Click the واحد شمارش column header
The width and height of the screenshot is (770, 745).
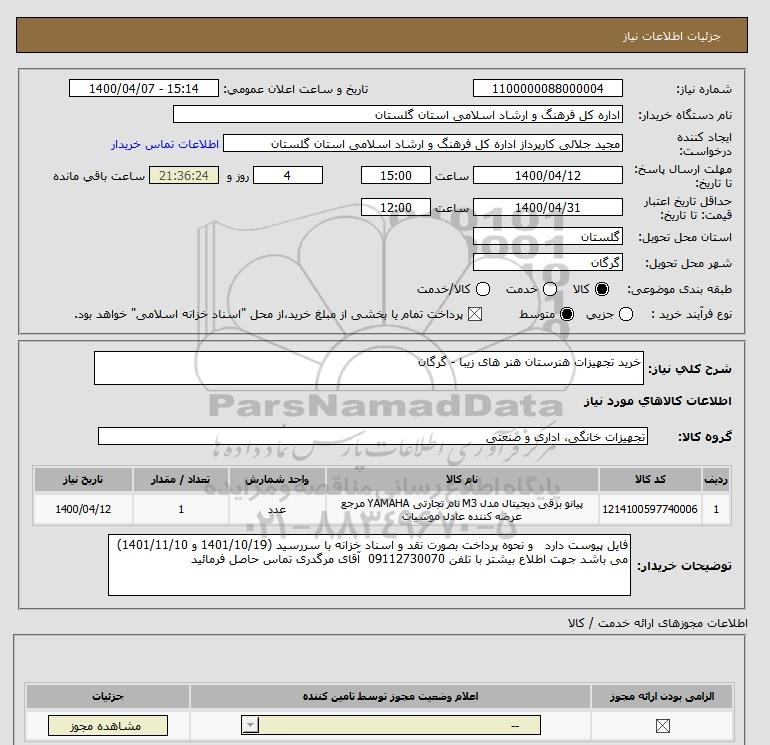(x=277, y=479)
